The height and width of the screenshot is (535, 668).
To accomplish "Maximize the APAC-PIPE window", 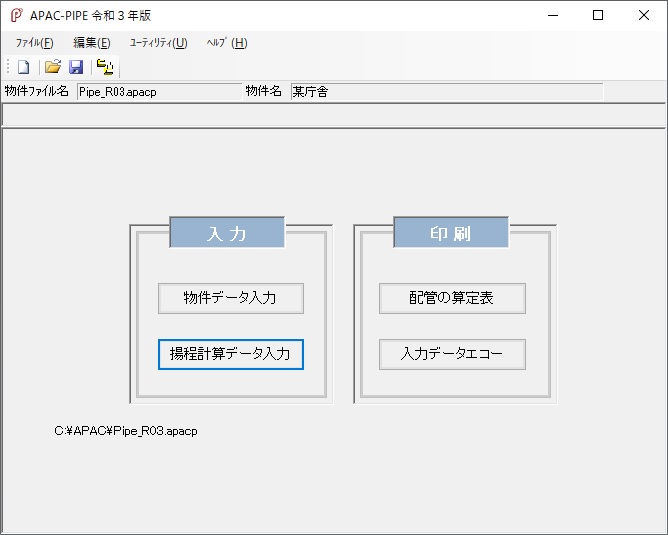I will (x=598, y=15).
